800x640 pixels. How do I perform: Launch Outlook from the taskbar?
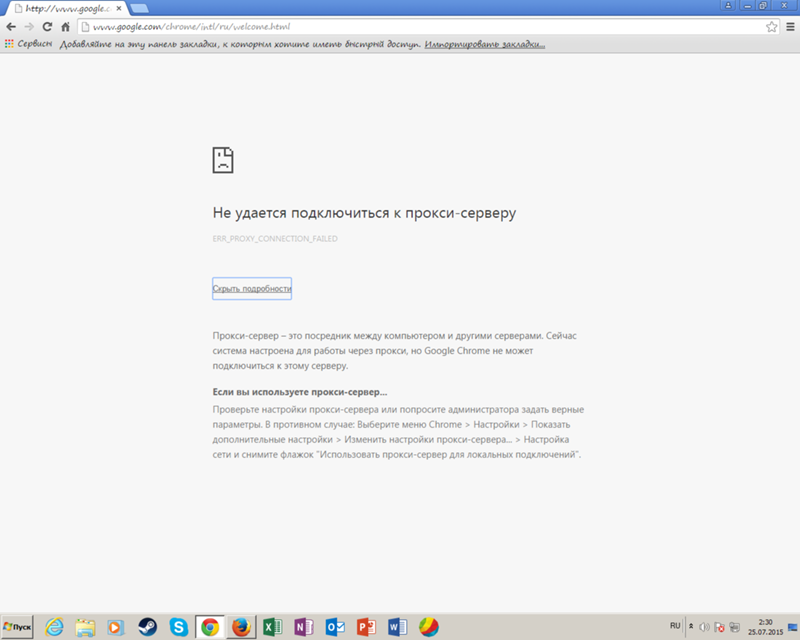[335, 627]
